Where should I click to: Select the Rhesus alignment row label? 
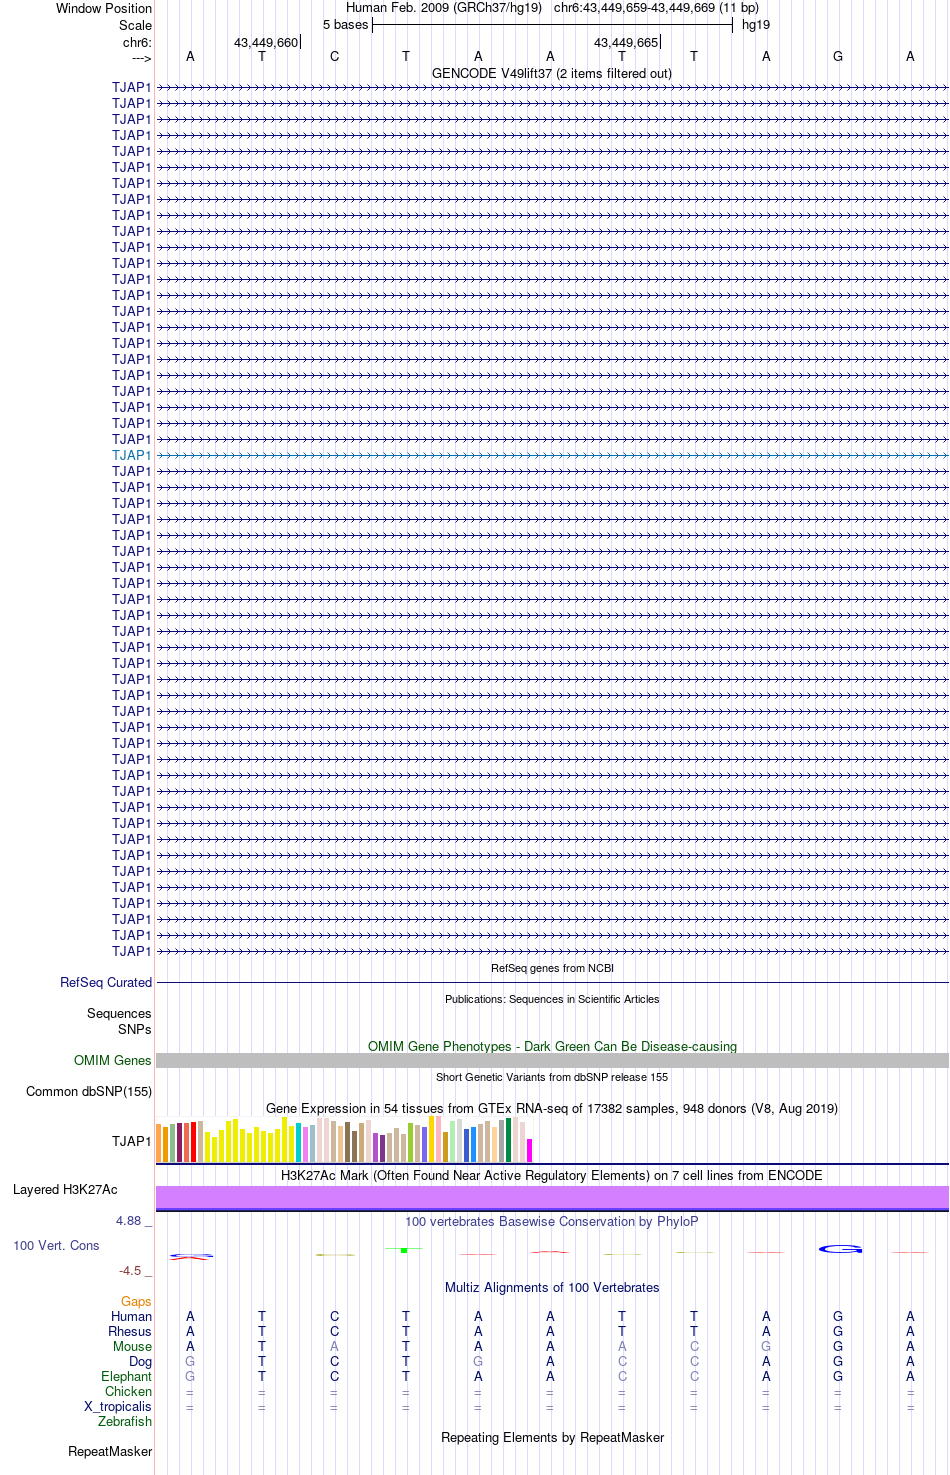[130, 1332]
